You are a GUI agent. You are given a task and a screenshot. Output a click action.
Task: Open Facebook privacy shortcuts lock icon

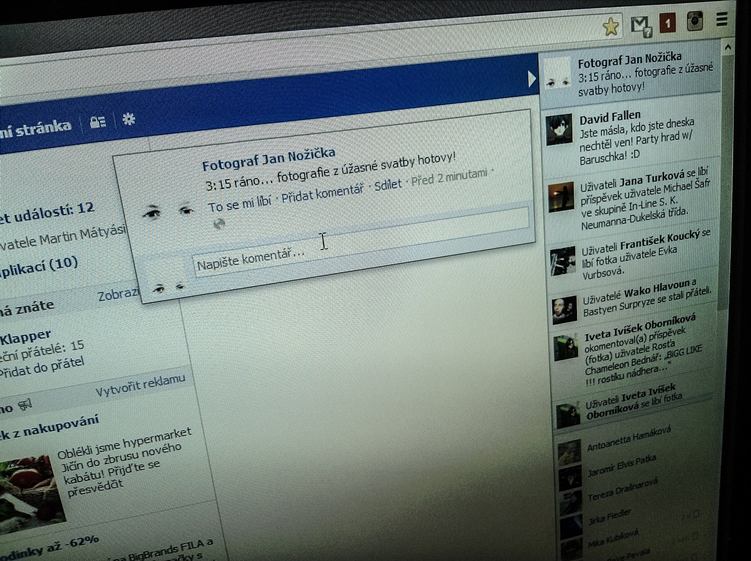coord(98,122)
